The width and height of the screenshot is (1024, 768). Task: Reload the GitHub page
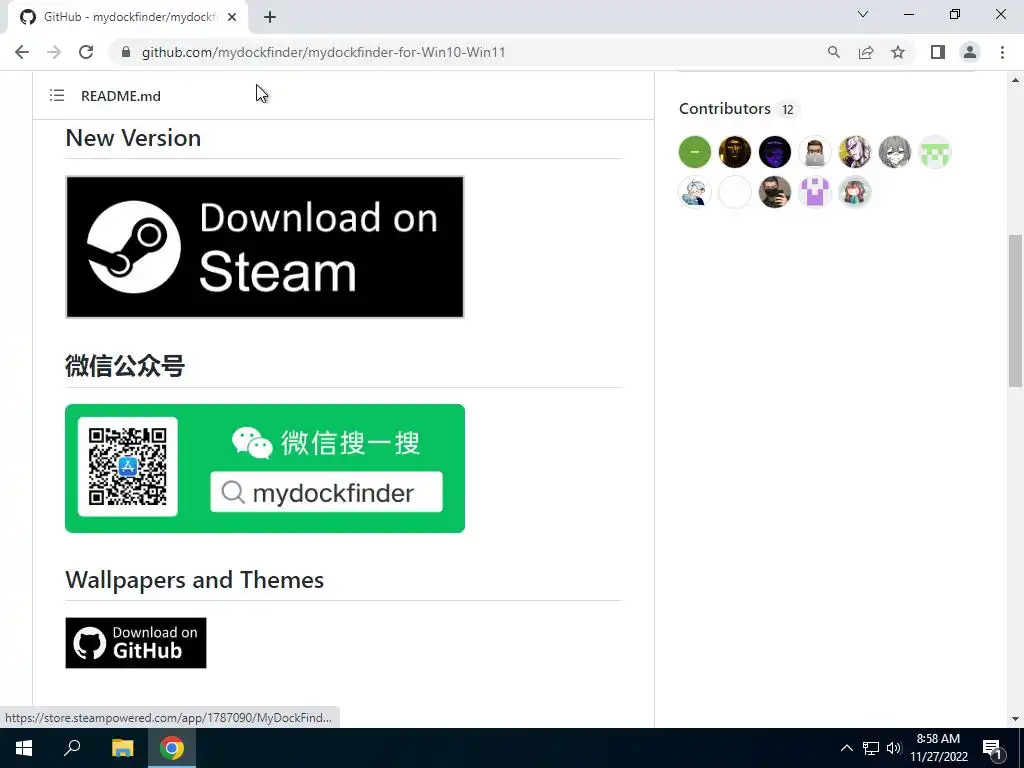coord(86,52)
